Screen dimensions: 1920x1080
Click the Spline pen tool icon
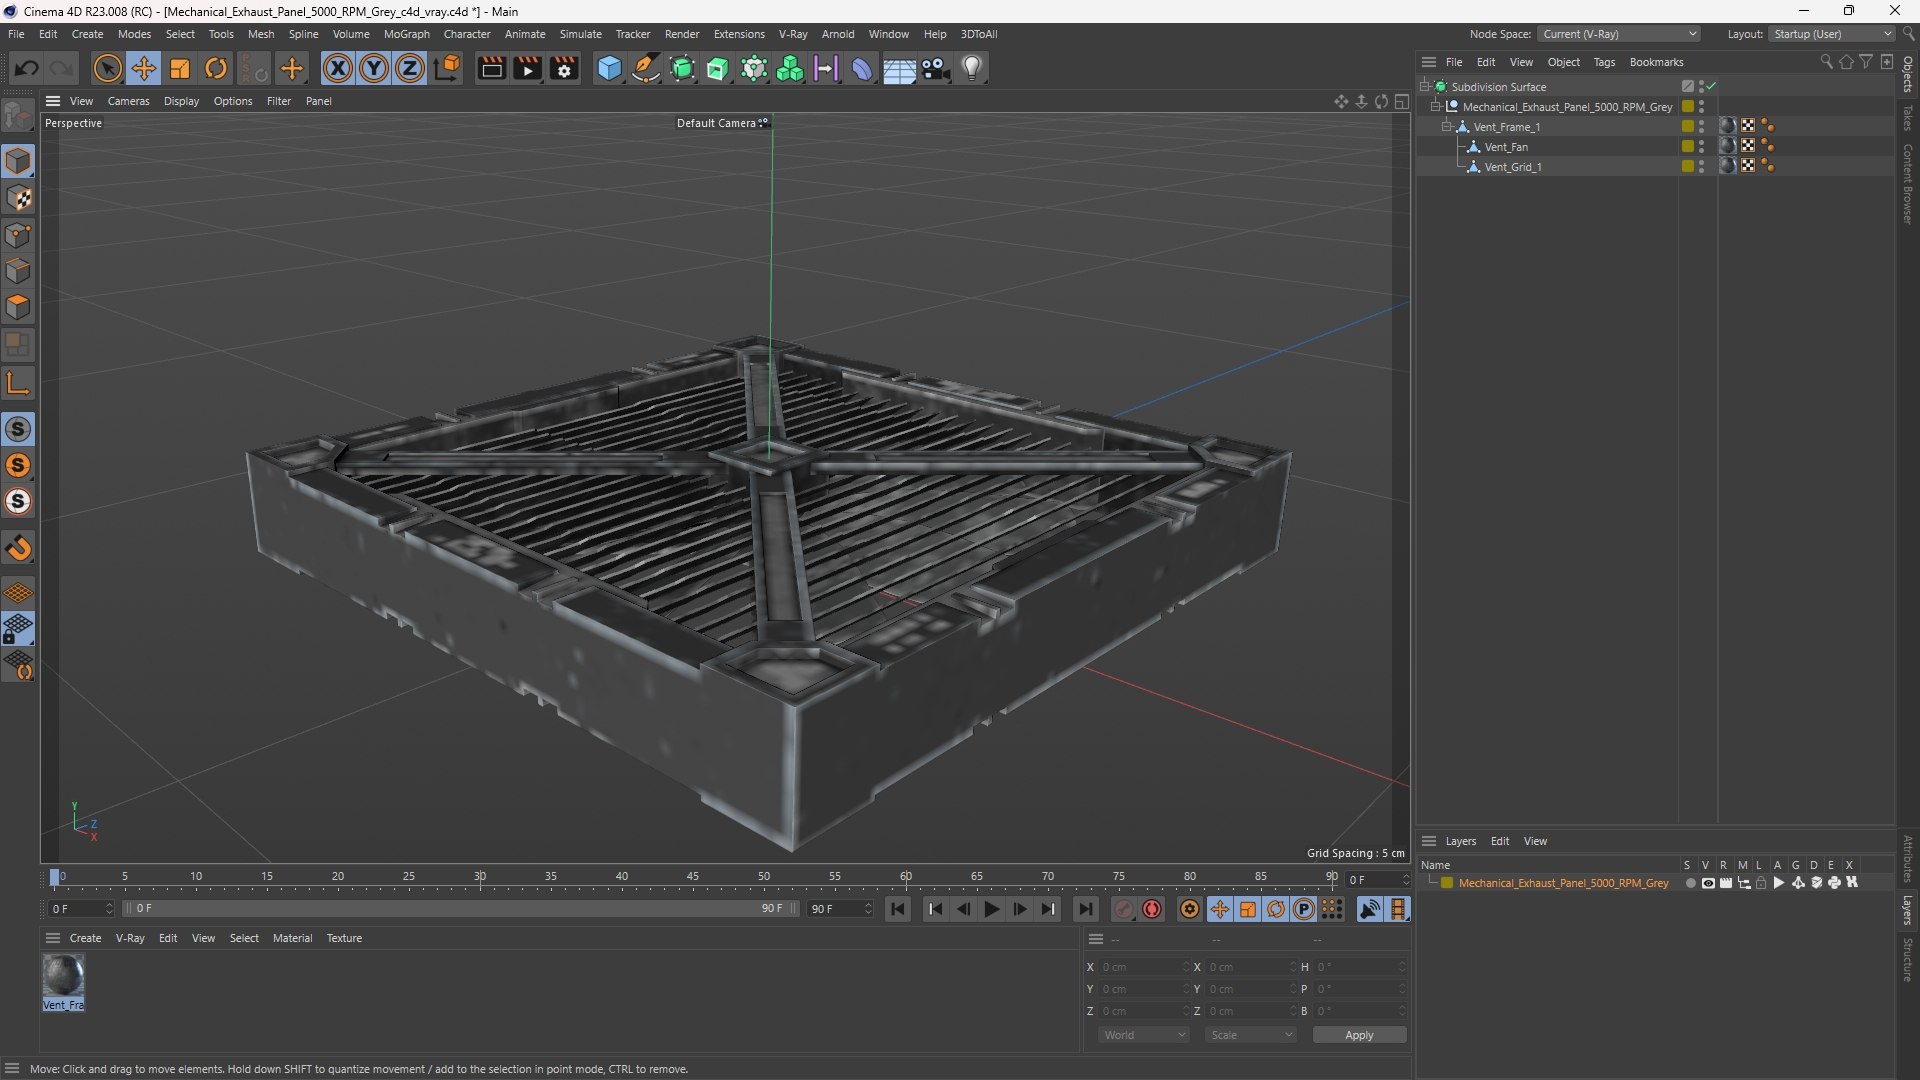click(646, 68)
